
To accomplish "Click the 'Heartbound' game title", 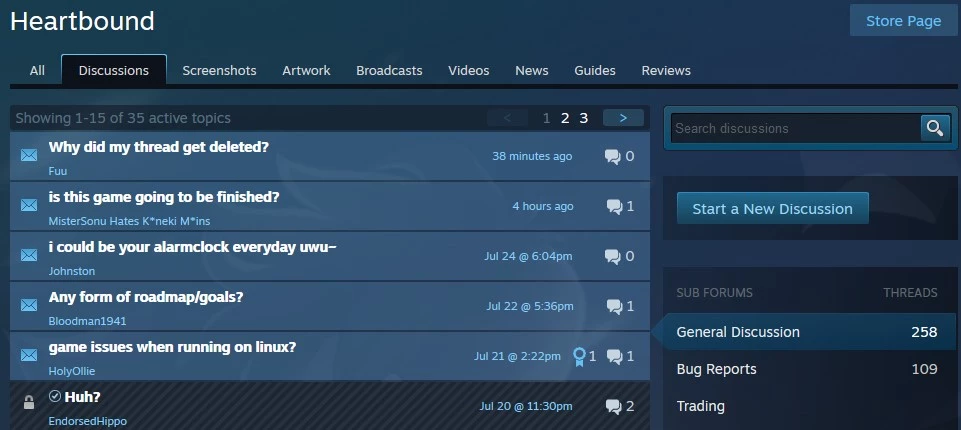I will [82, 21].
